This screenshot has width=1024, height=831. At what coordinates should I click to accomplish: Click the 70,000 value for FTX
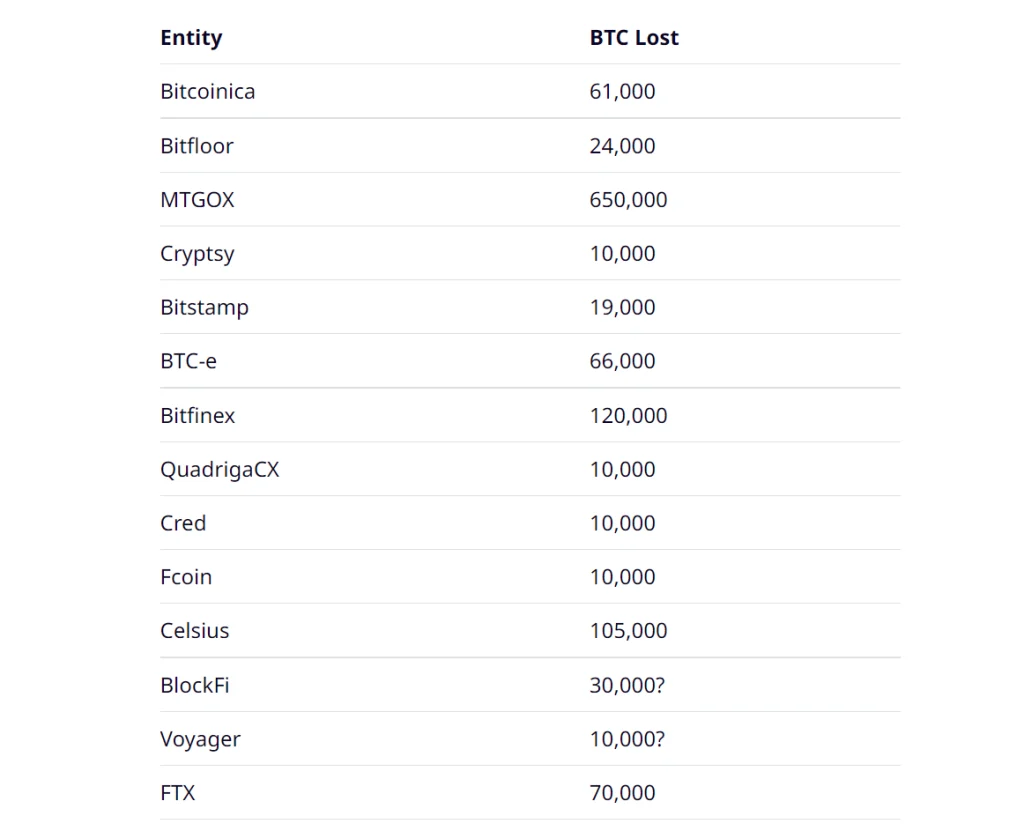point(622,794)
